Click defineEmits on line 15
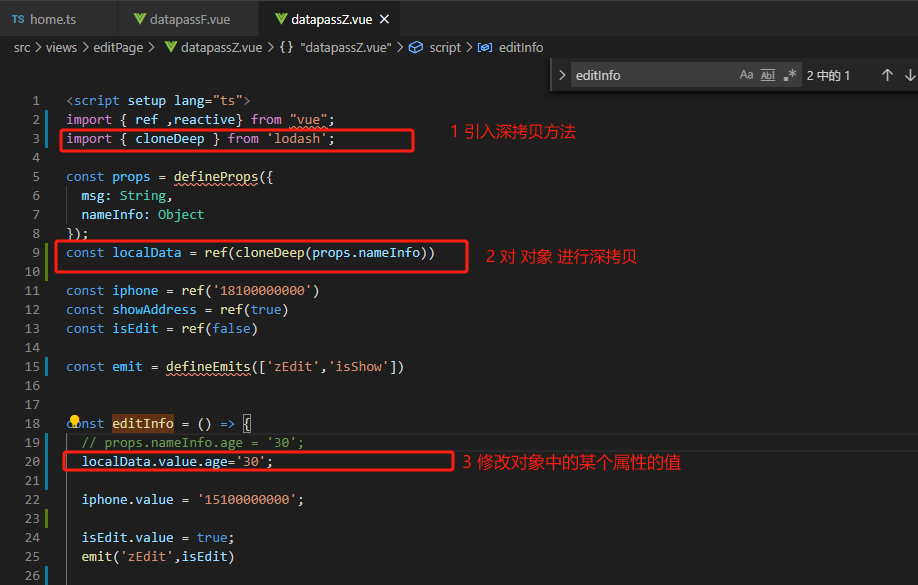Viewport: 918px width, 585px height. (208, 367)
